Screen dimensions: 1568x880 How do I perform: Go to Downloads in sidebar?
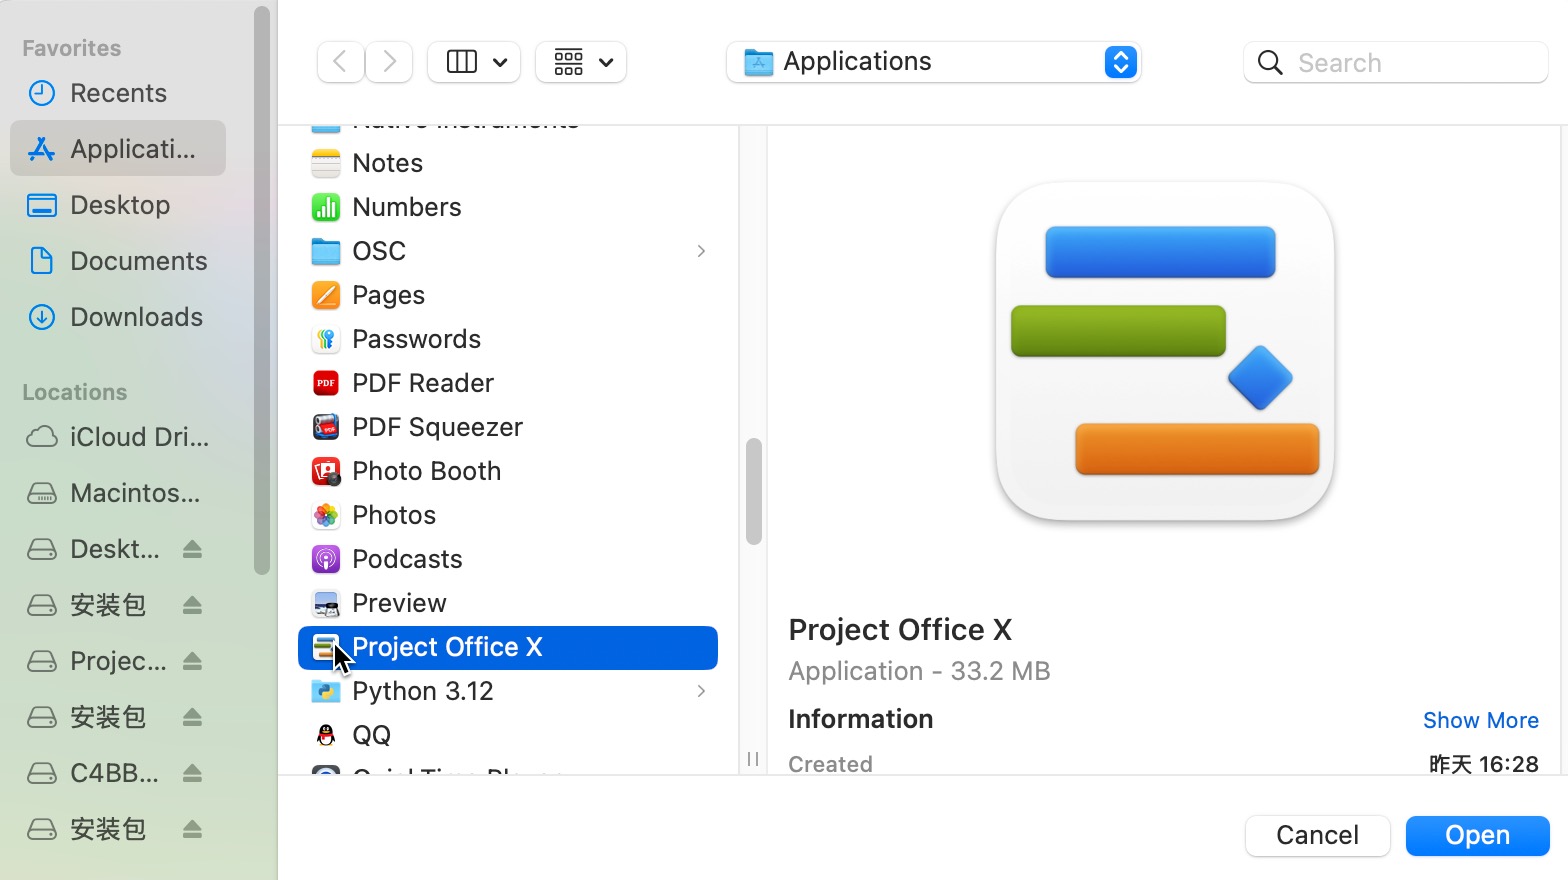(x=136, y=317)
